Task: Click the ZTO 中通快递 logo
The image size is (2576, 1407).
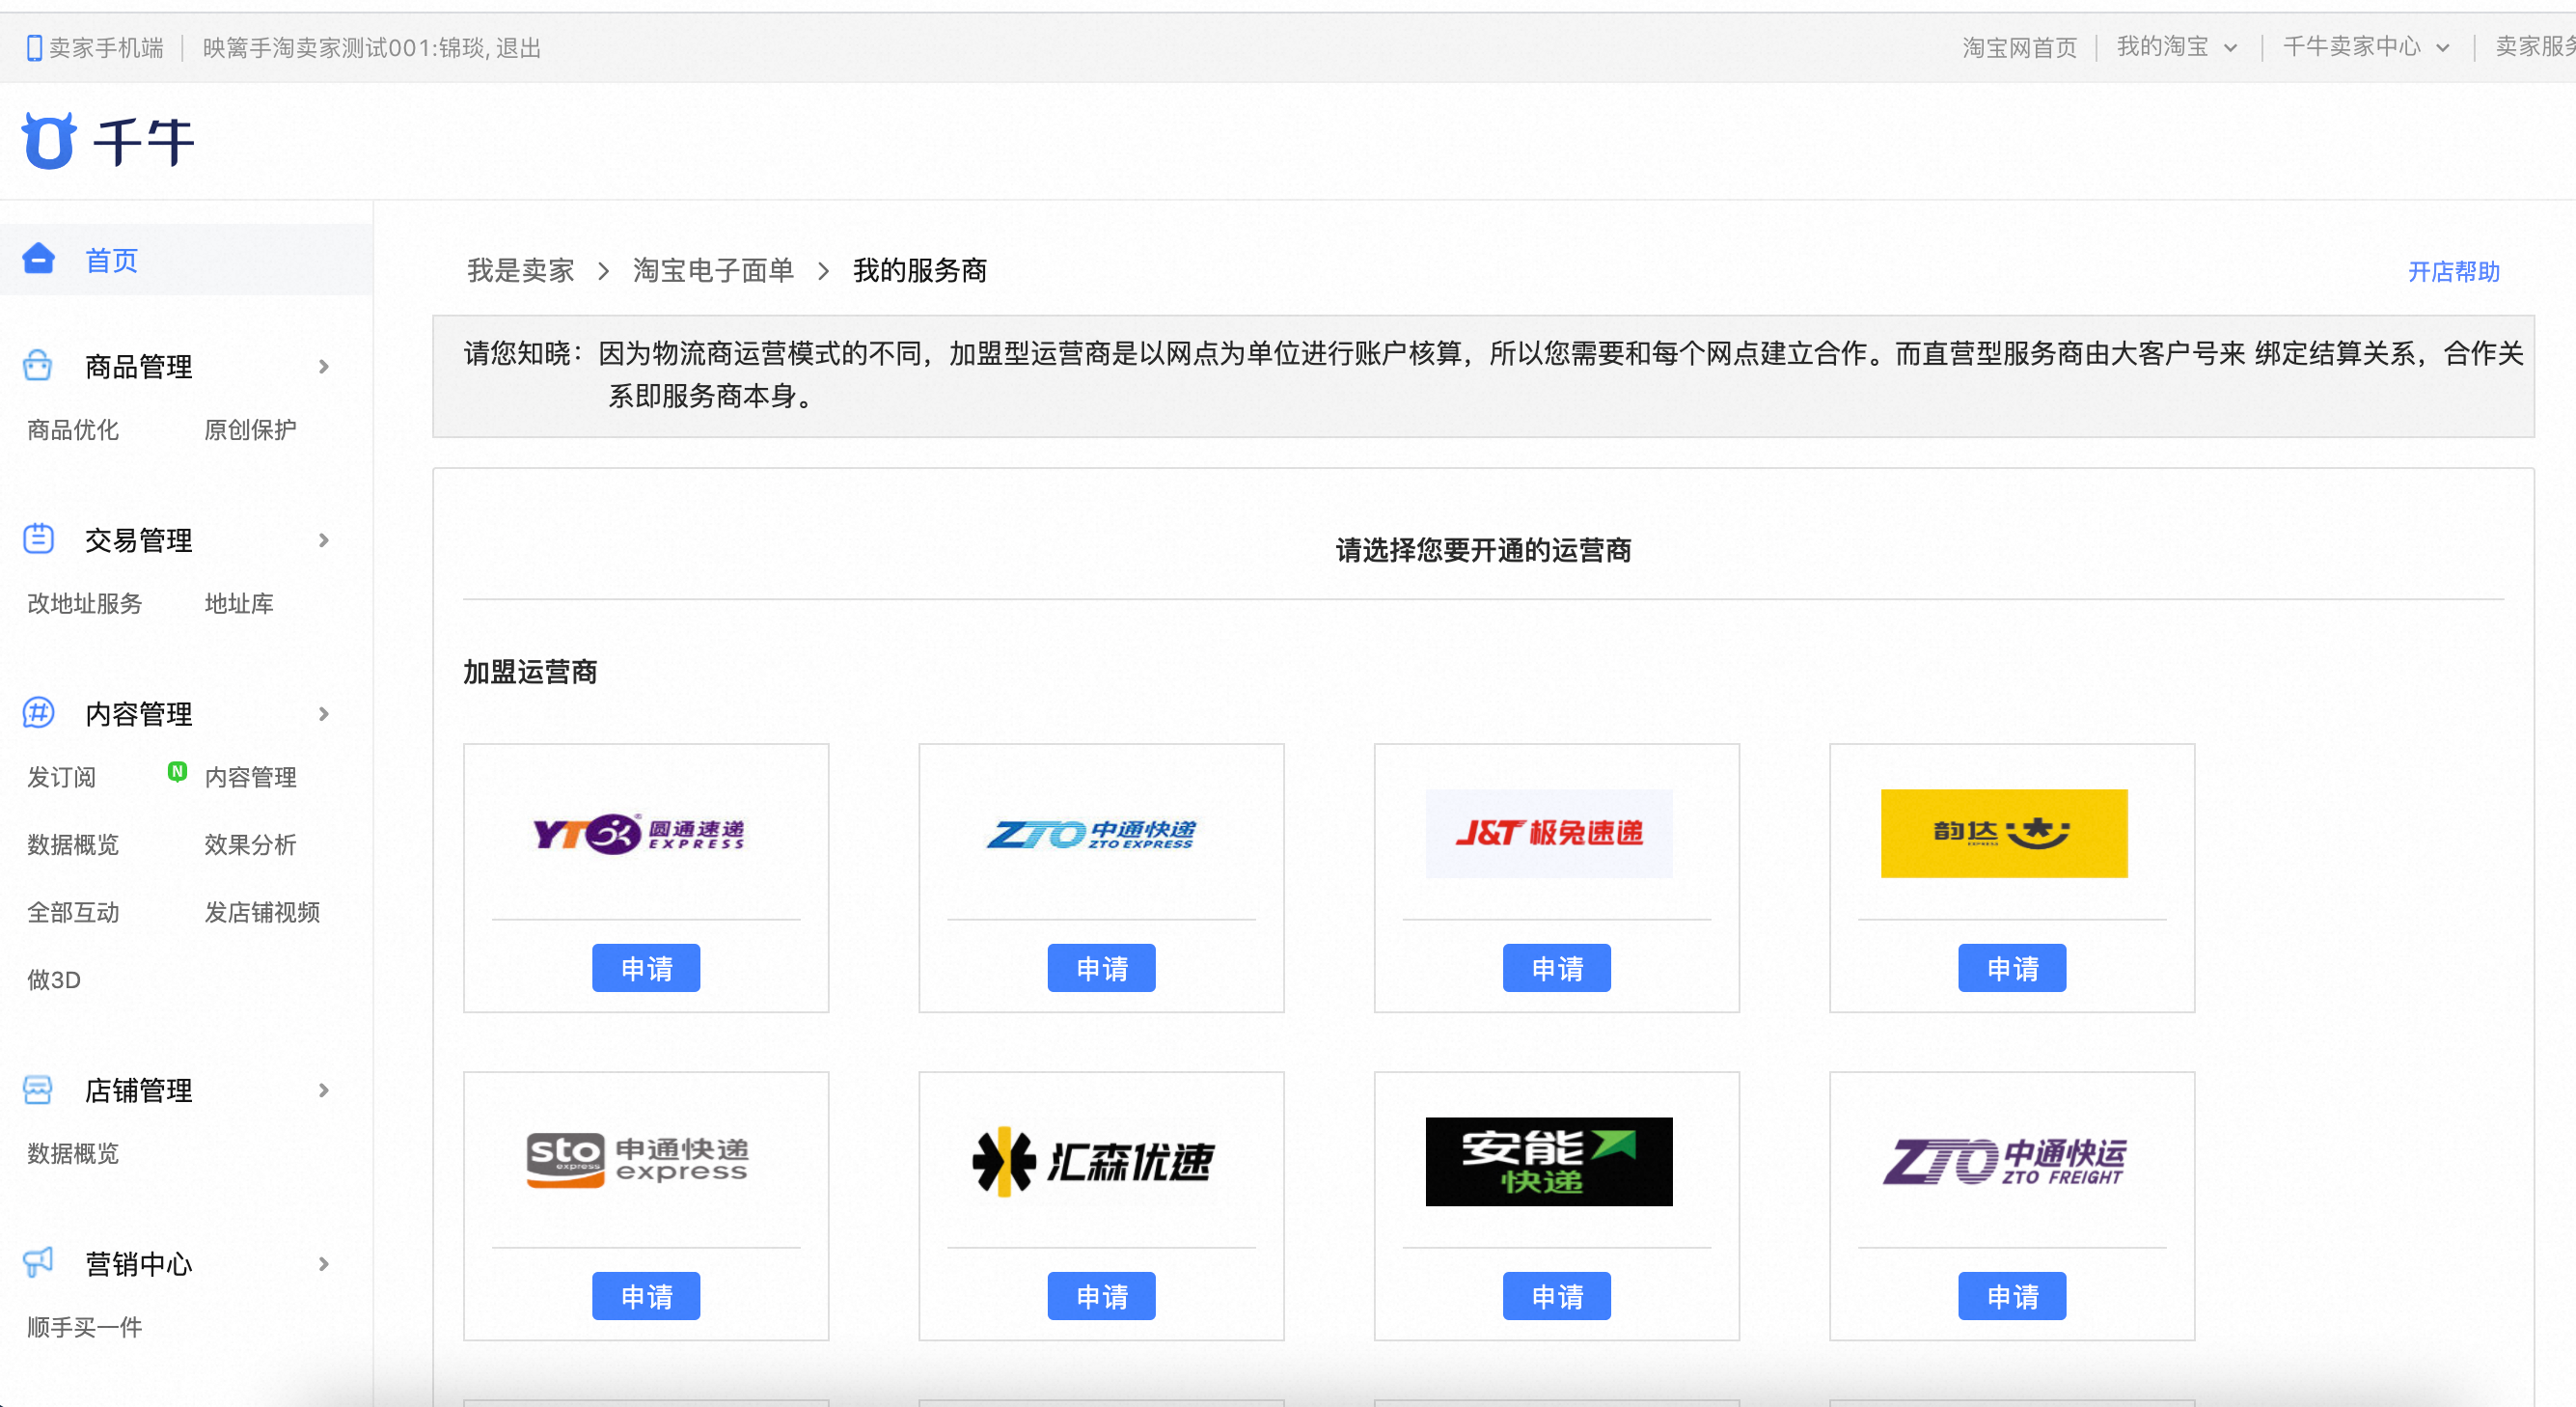Action: point(1092,834)
